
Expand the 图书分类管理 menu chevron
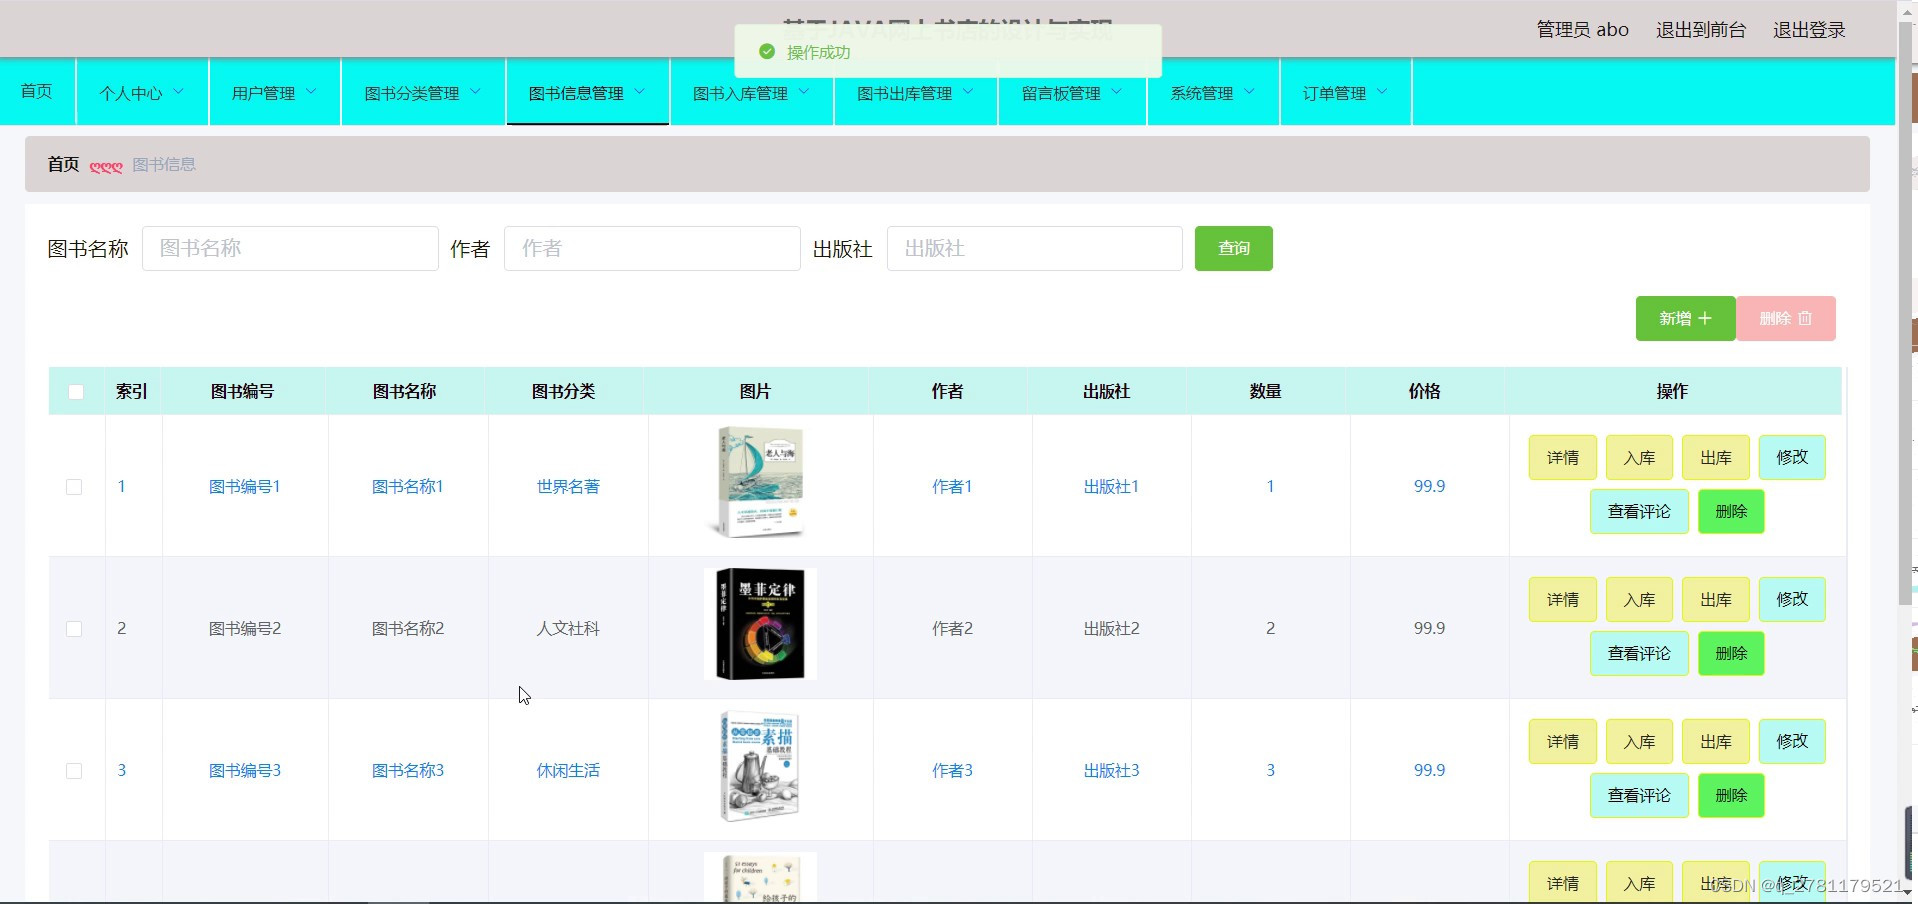[x=475, y=92]
